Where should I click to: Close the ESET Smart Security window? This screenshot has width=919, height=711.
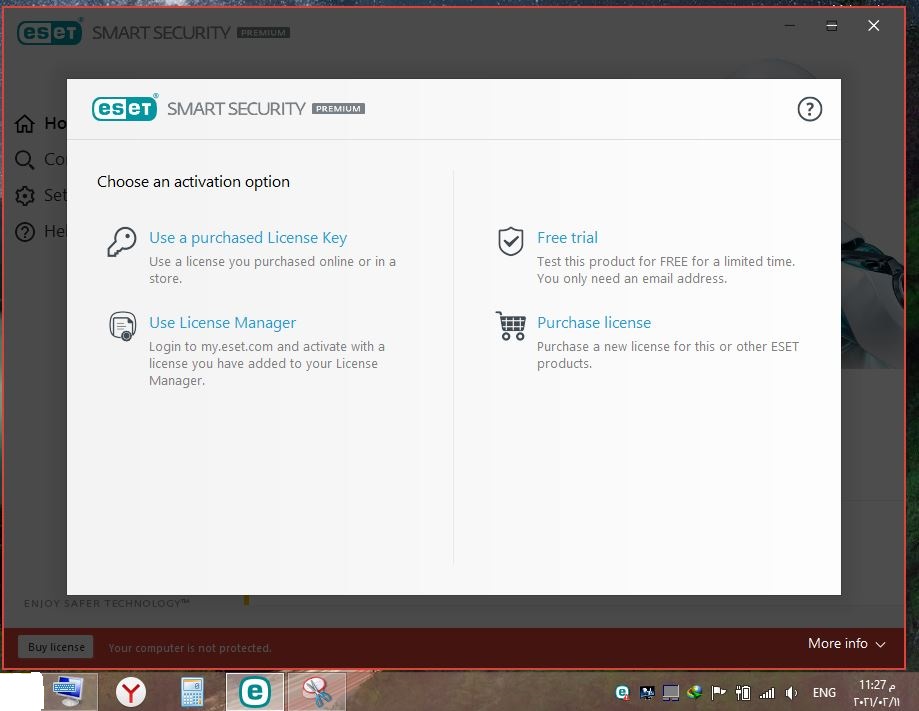(873, 26)
